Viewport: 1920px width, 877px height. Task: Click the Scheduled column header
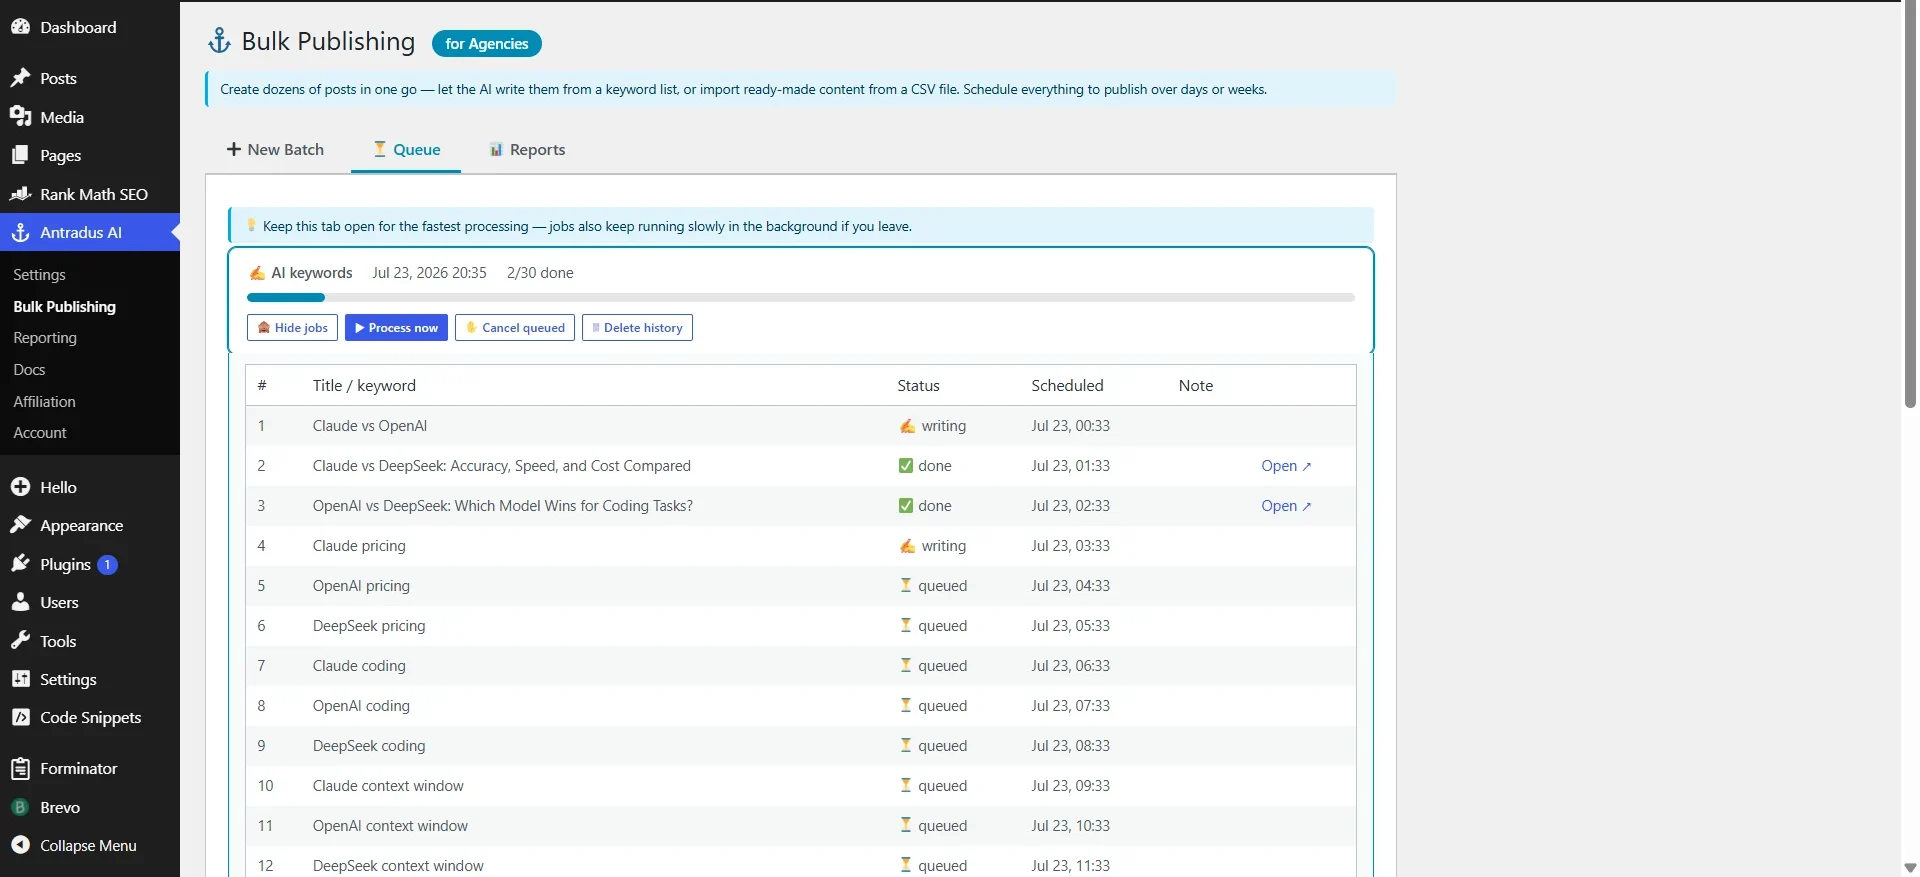point(1067,385)
